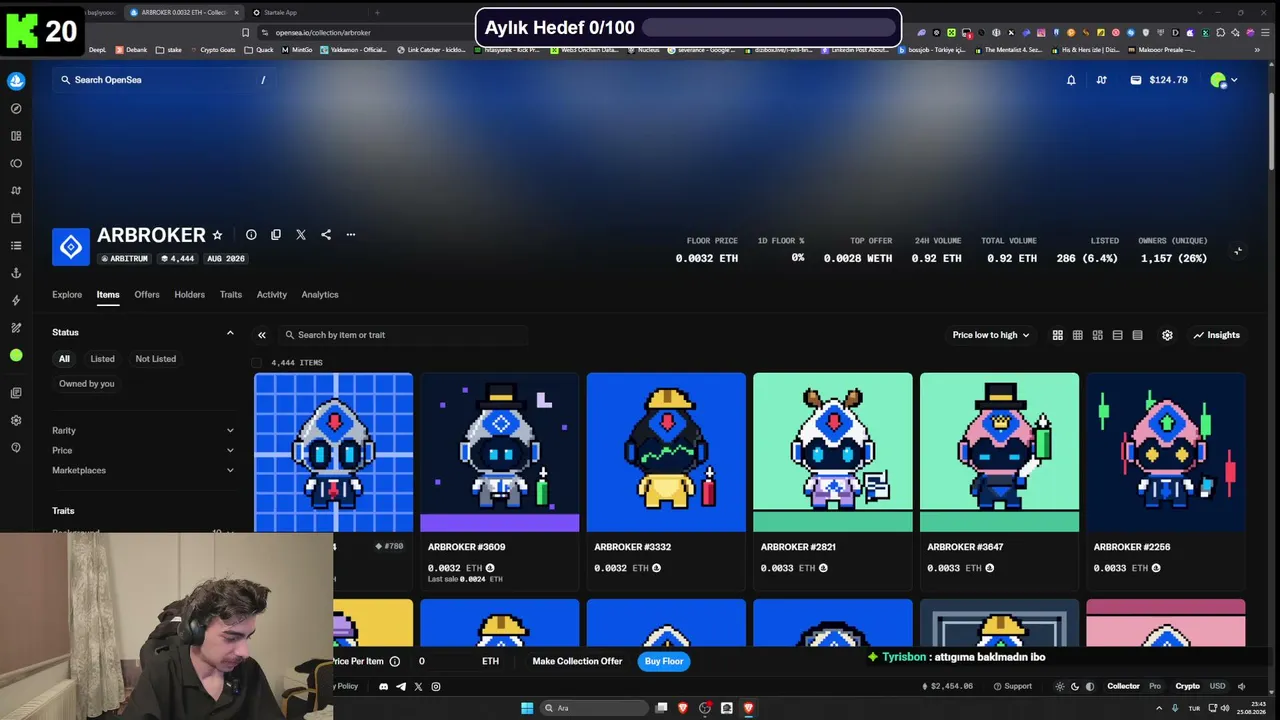Screen dimensions: 1280x720
Task: Collapse the Status filter section
Action: (230, 332)
